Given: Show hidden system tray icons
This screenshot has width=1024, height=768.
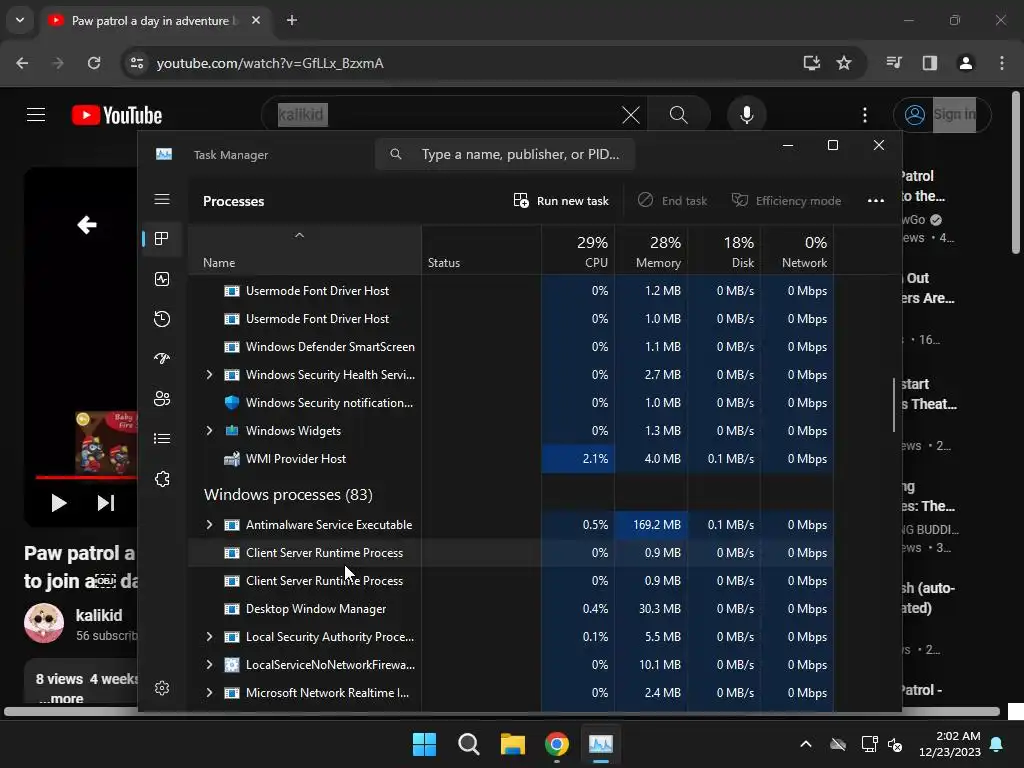Looking at the screenshot, I should (x=806, y=744).
